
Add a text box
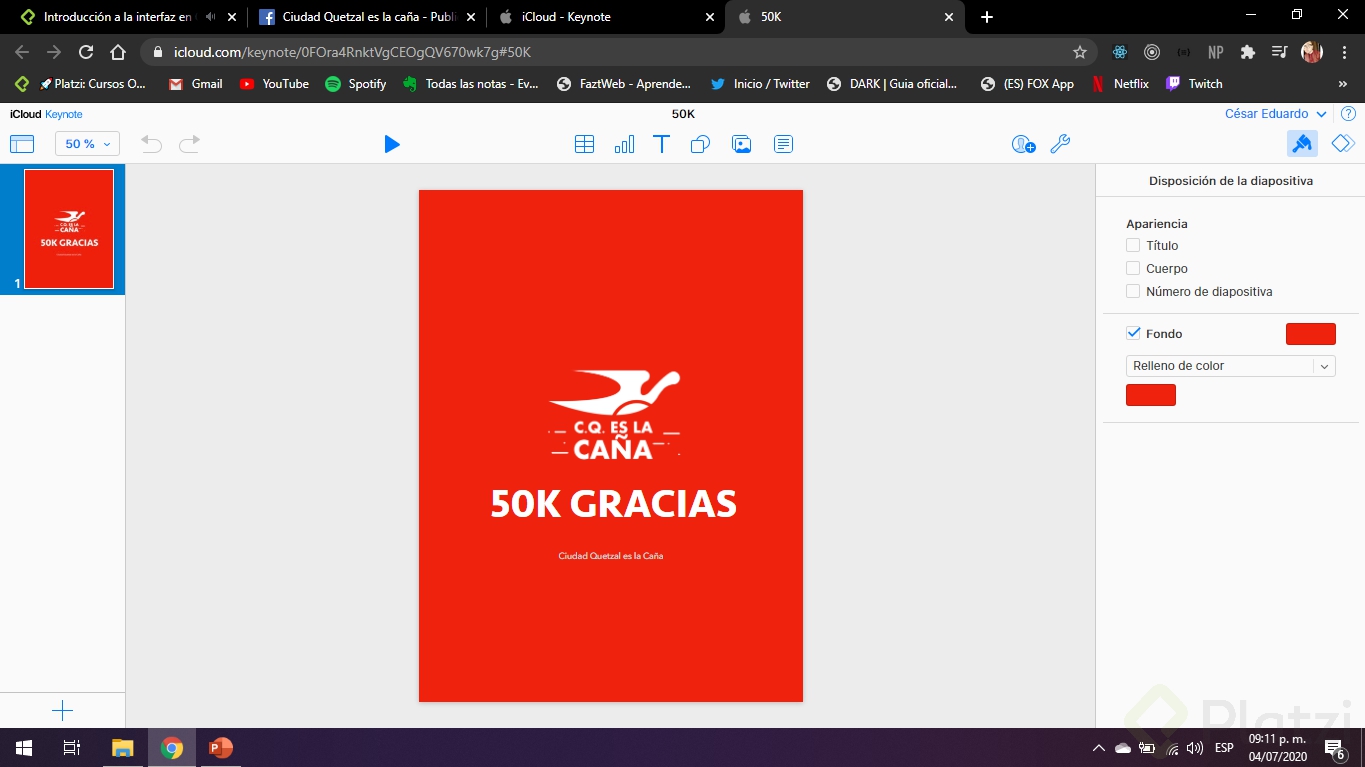coord(661,144)
